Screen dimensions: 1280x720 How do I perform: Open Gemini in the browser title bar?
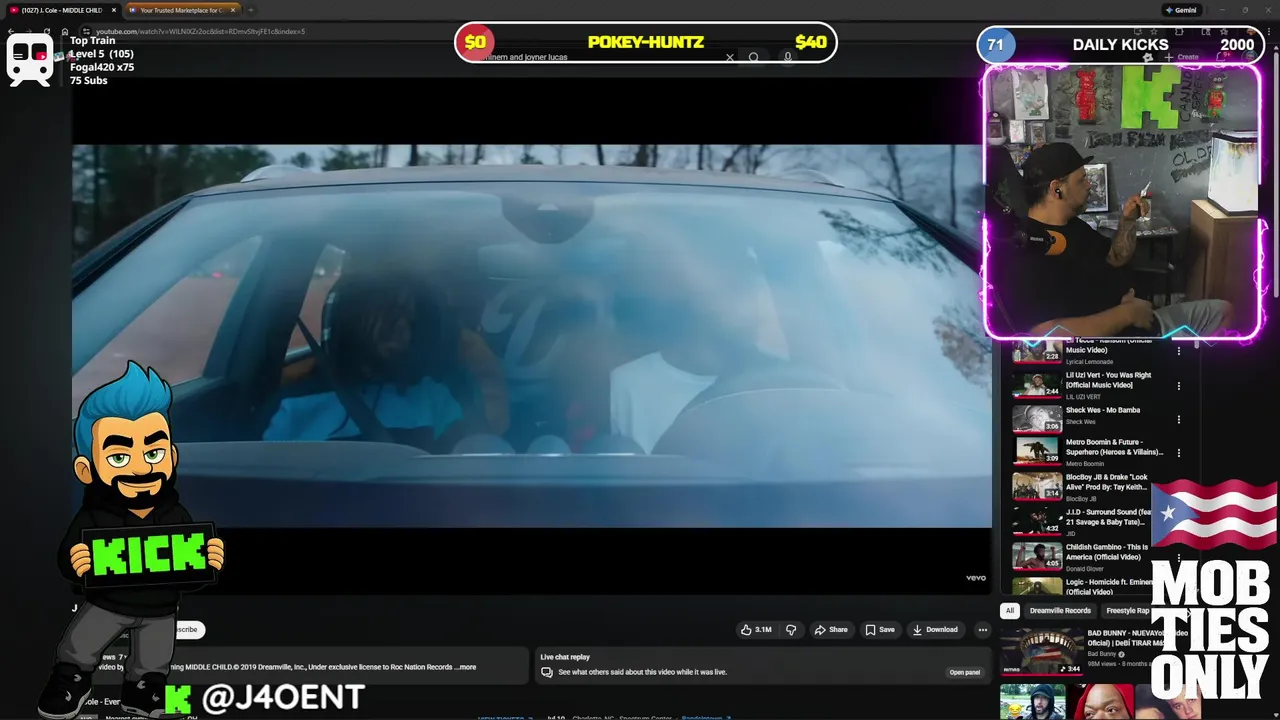(x=1180, y=10)
